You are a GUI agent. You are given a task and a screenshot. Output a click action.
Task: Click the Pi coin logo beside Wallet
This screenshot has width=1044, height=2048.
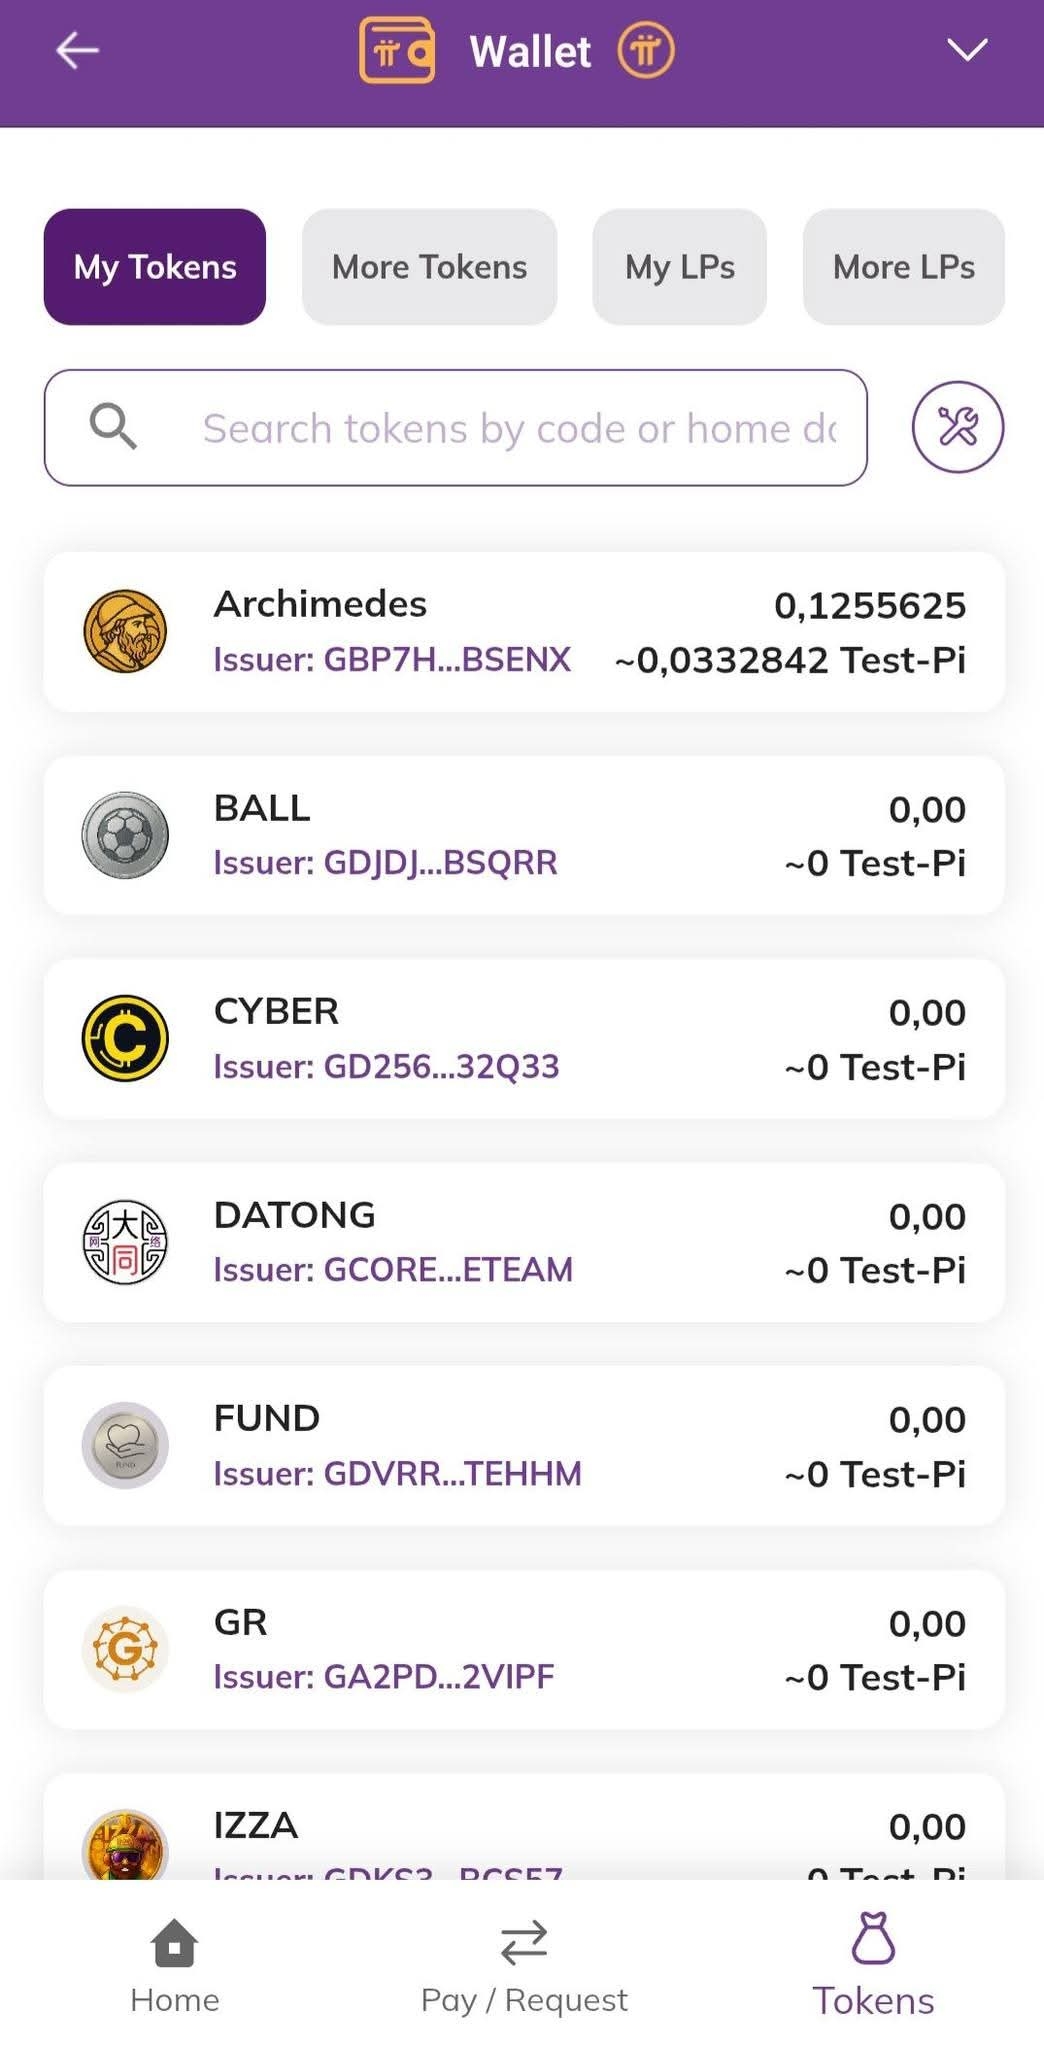tap(645, 50)
